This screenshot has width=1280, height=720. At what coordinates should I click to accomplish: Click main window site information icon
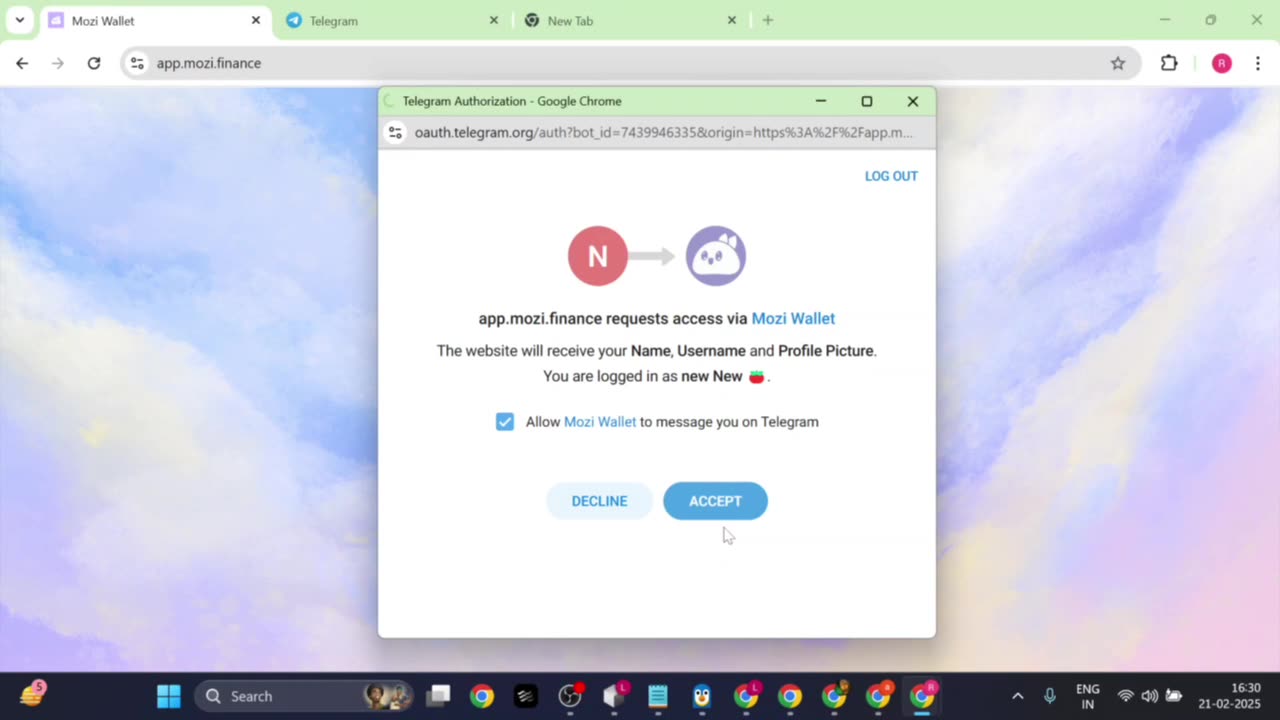138,63
